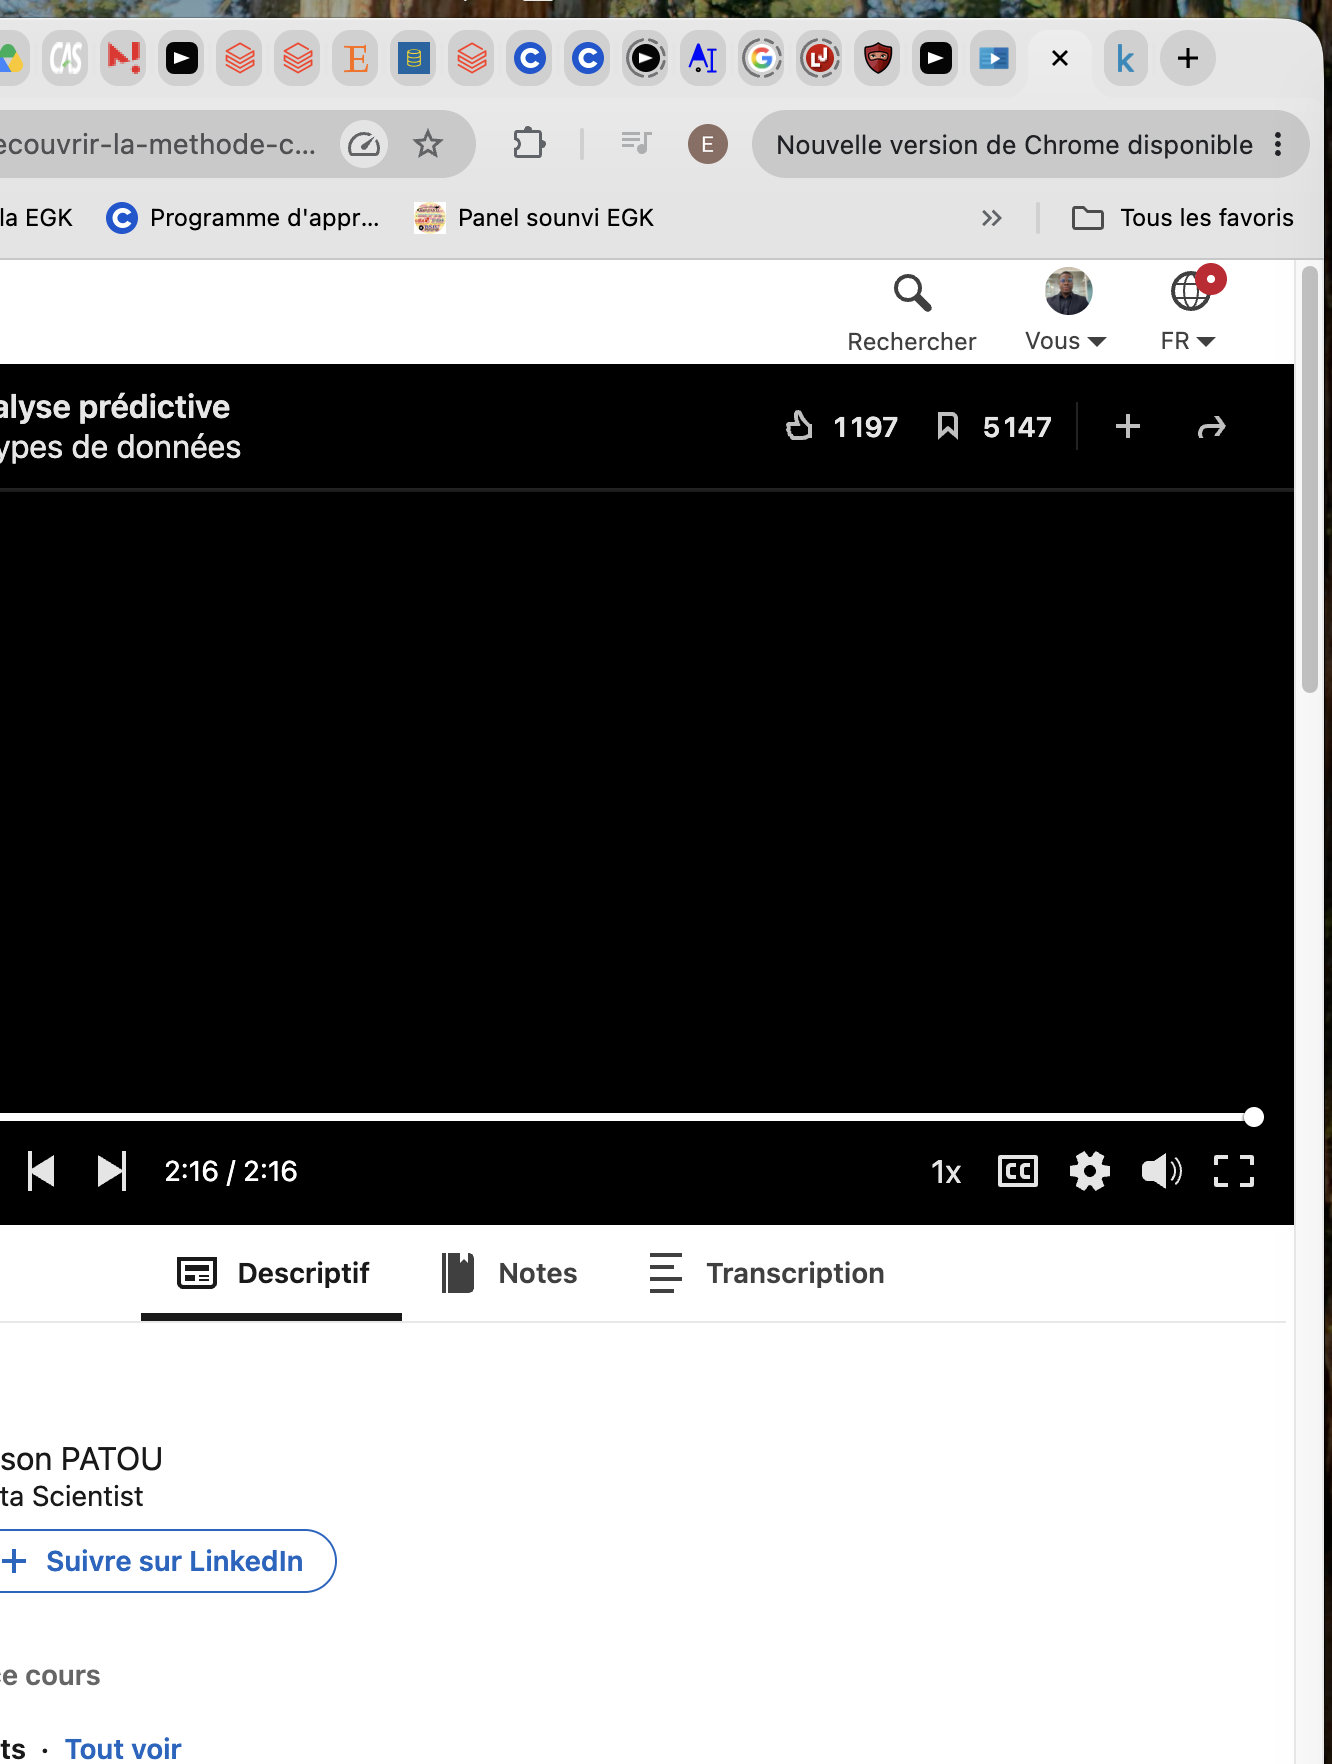The height and width of the screenshot is (1764, 1332).
Task: Open the Rechercher search icon
Action: [x=912, y=293]
